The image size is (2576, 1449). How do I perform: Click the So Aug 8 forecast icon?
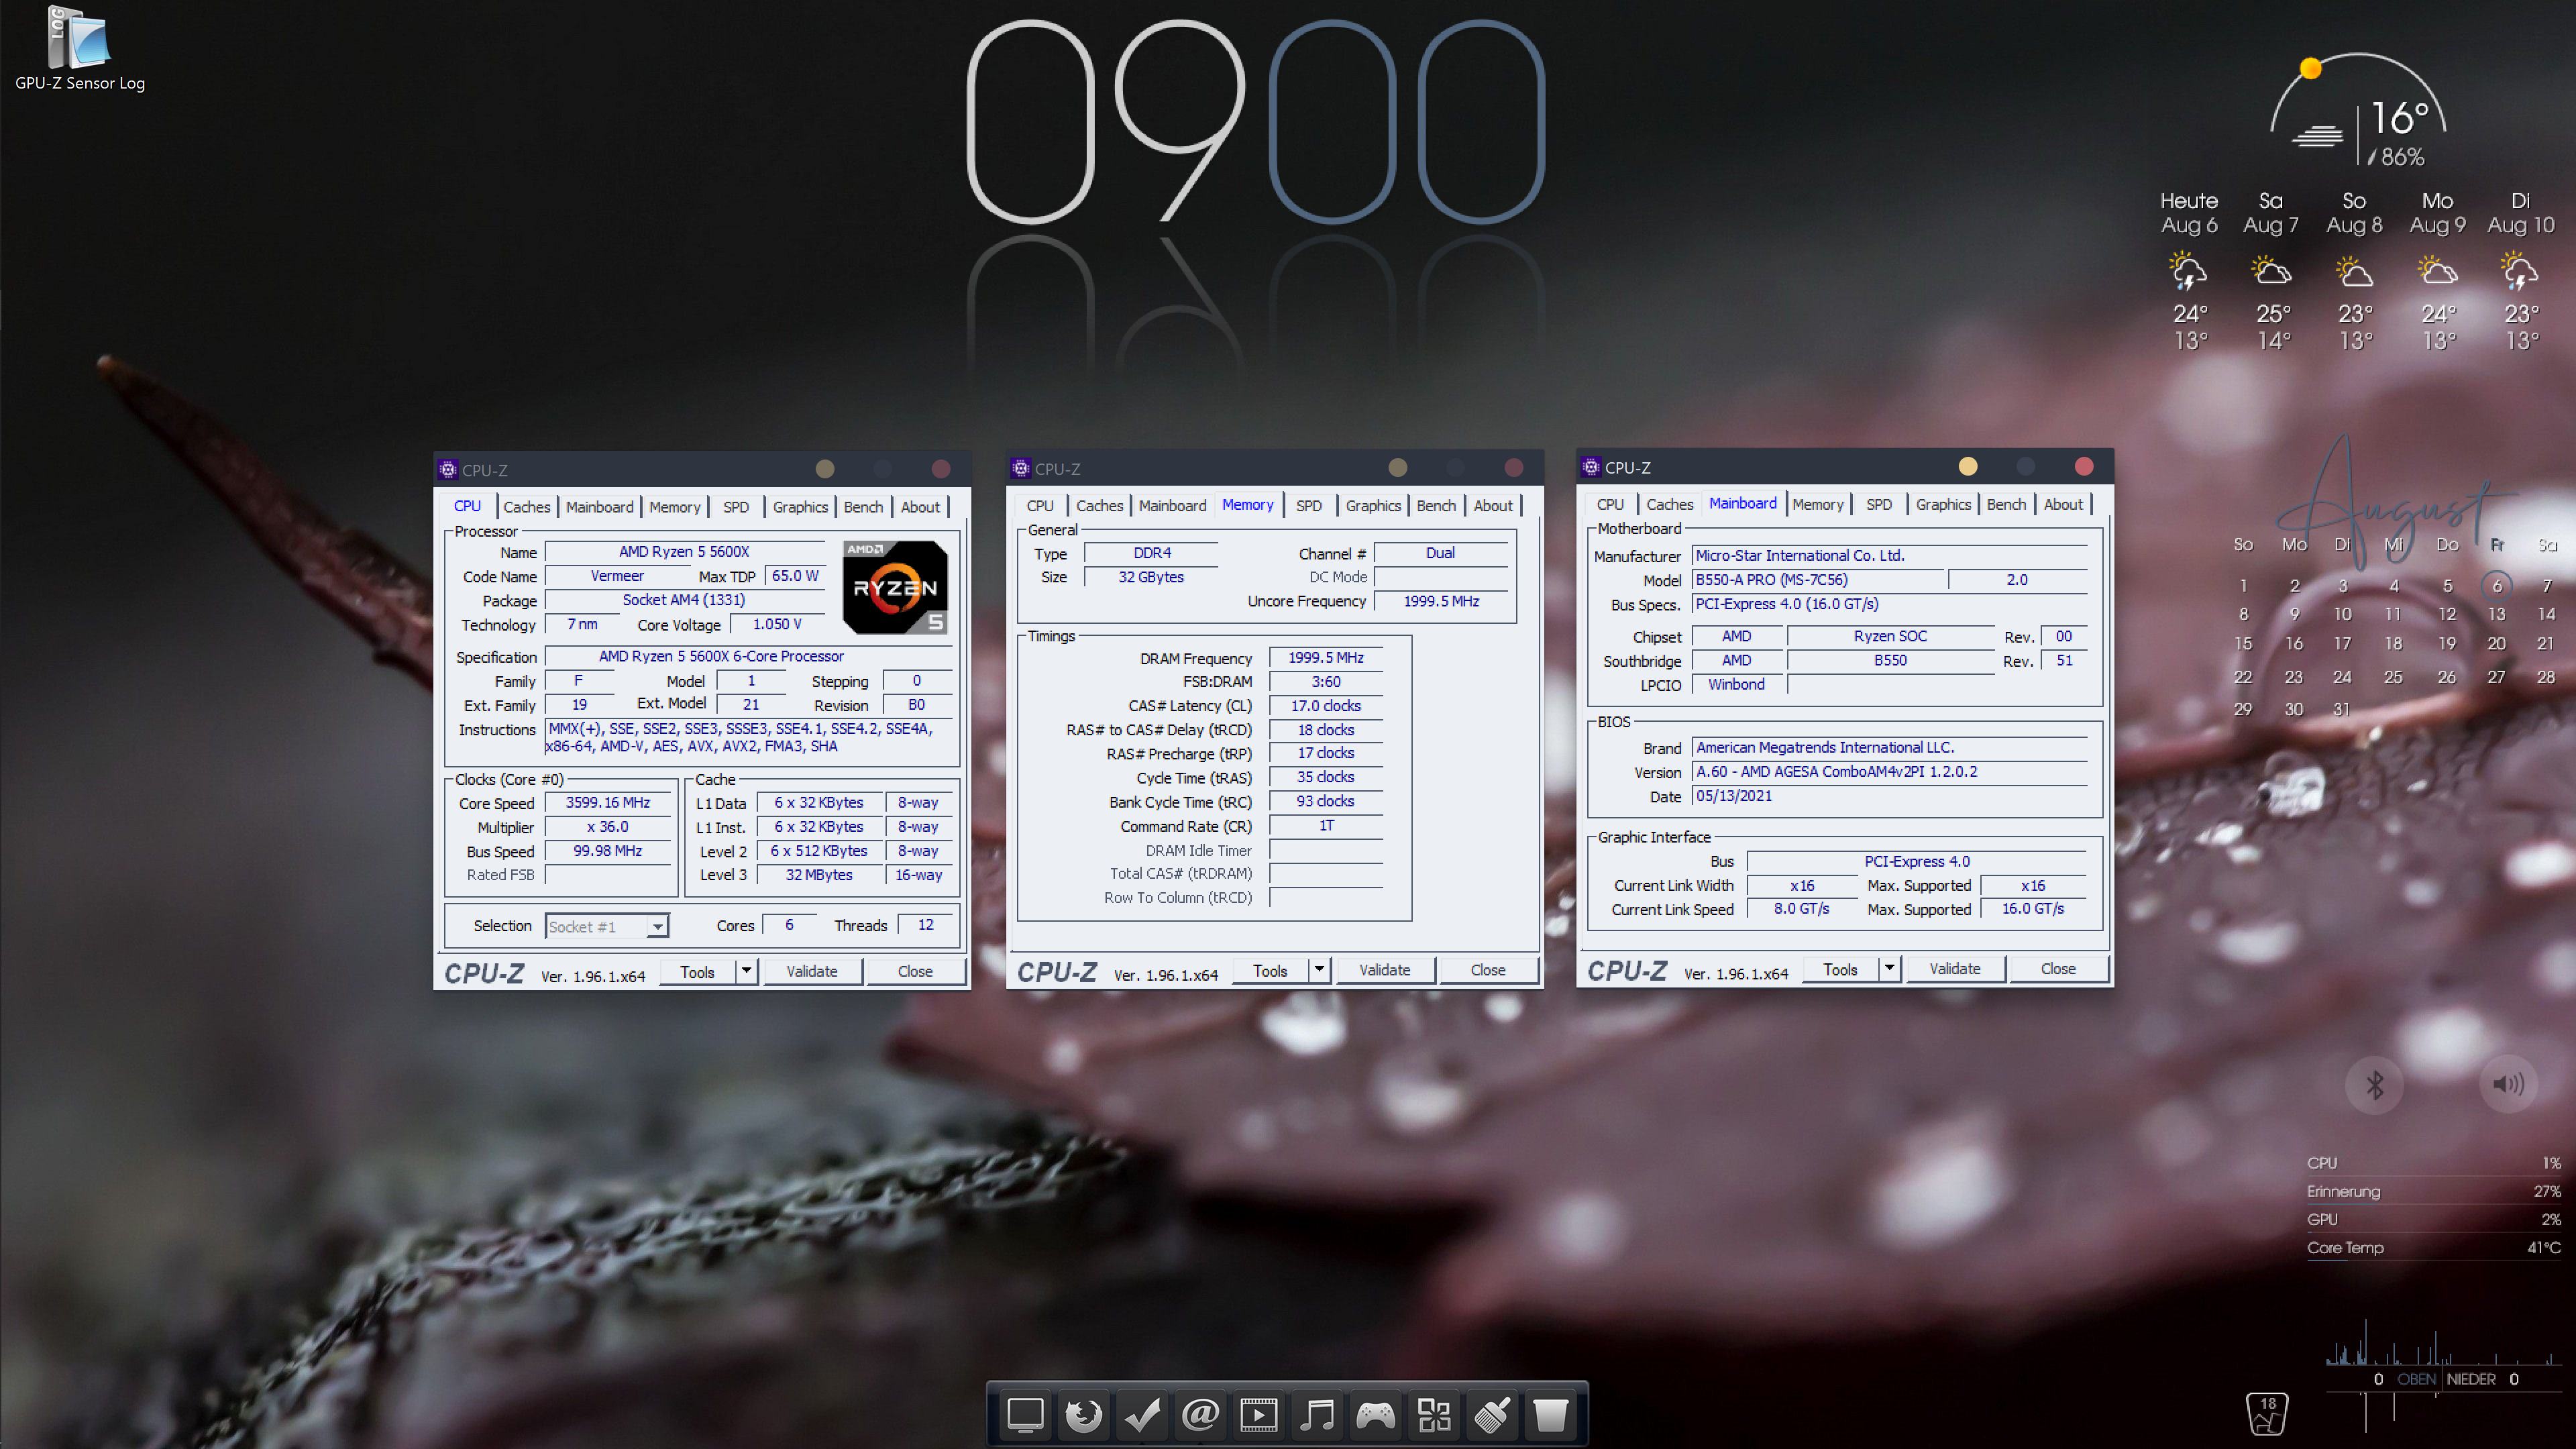pos(2354,272)
